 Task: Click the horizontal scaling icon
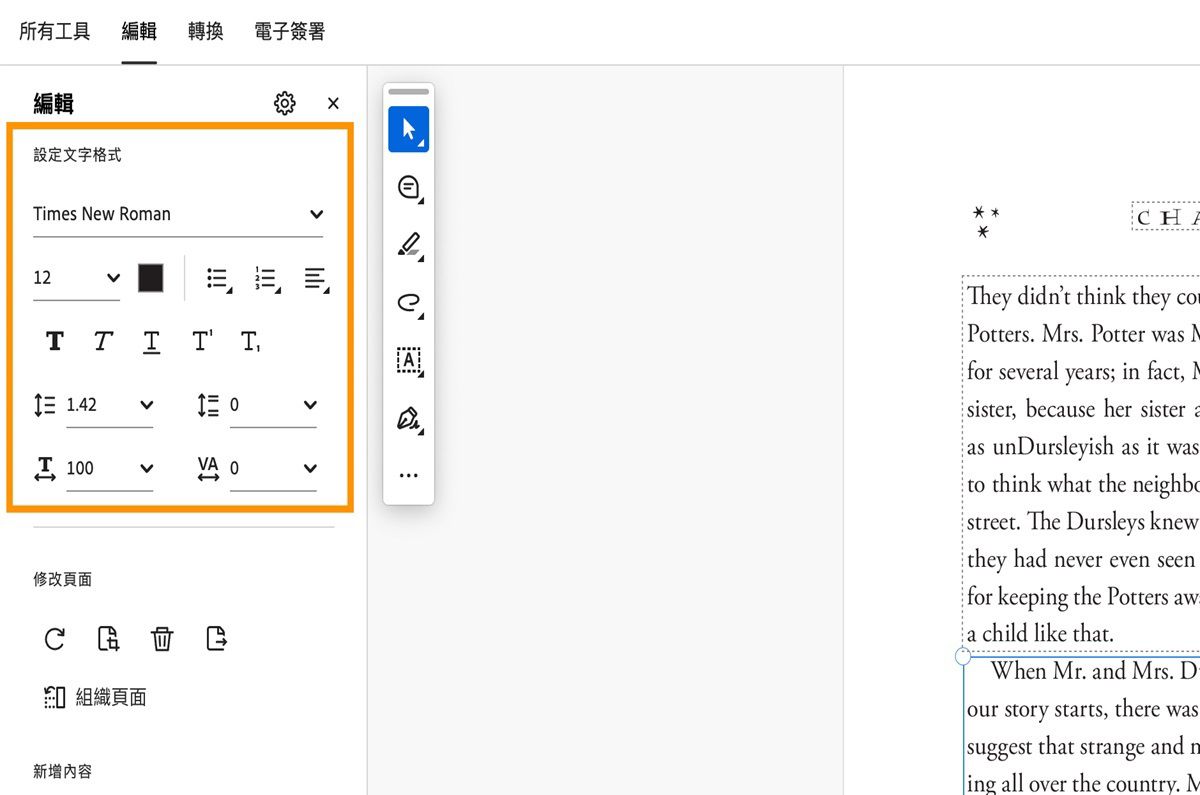(45, 469)
